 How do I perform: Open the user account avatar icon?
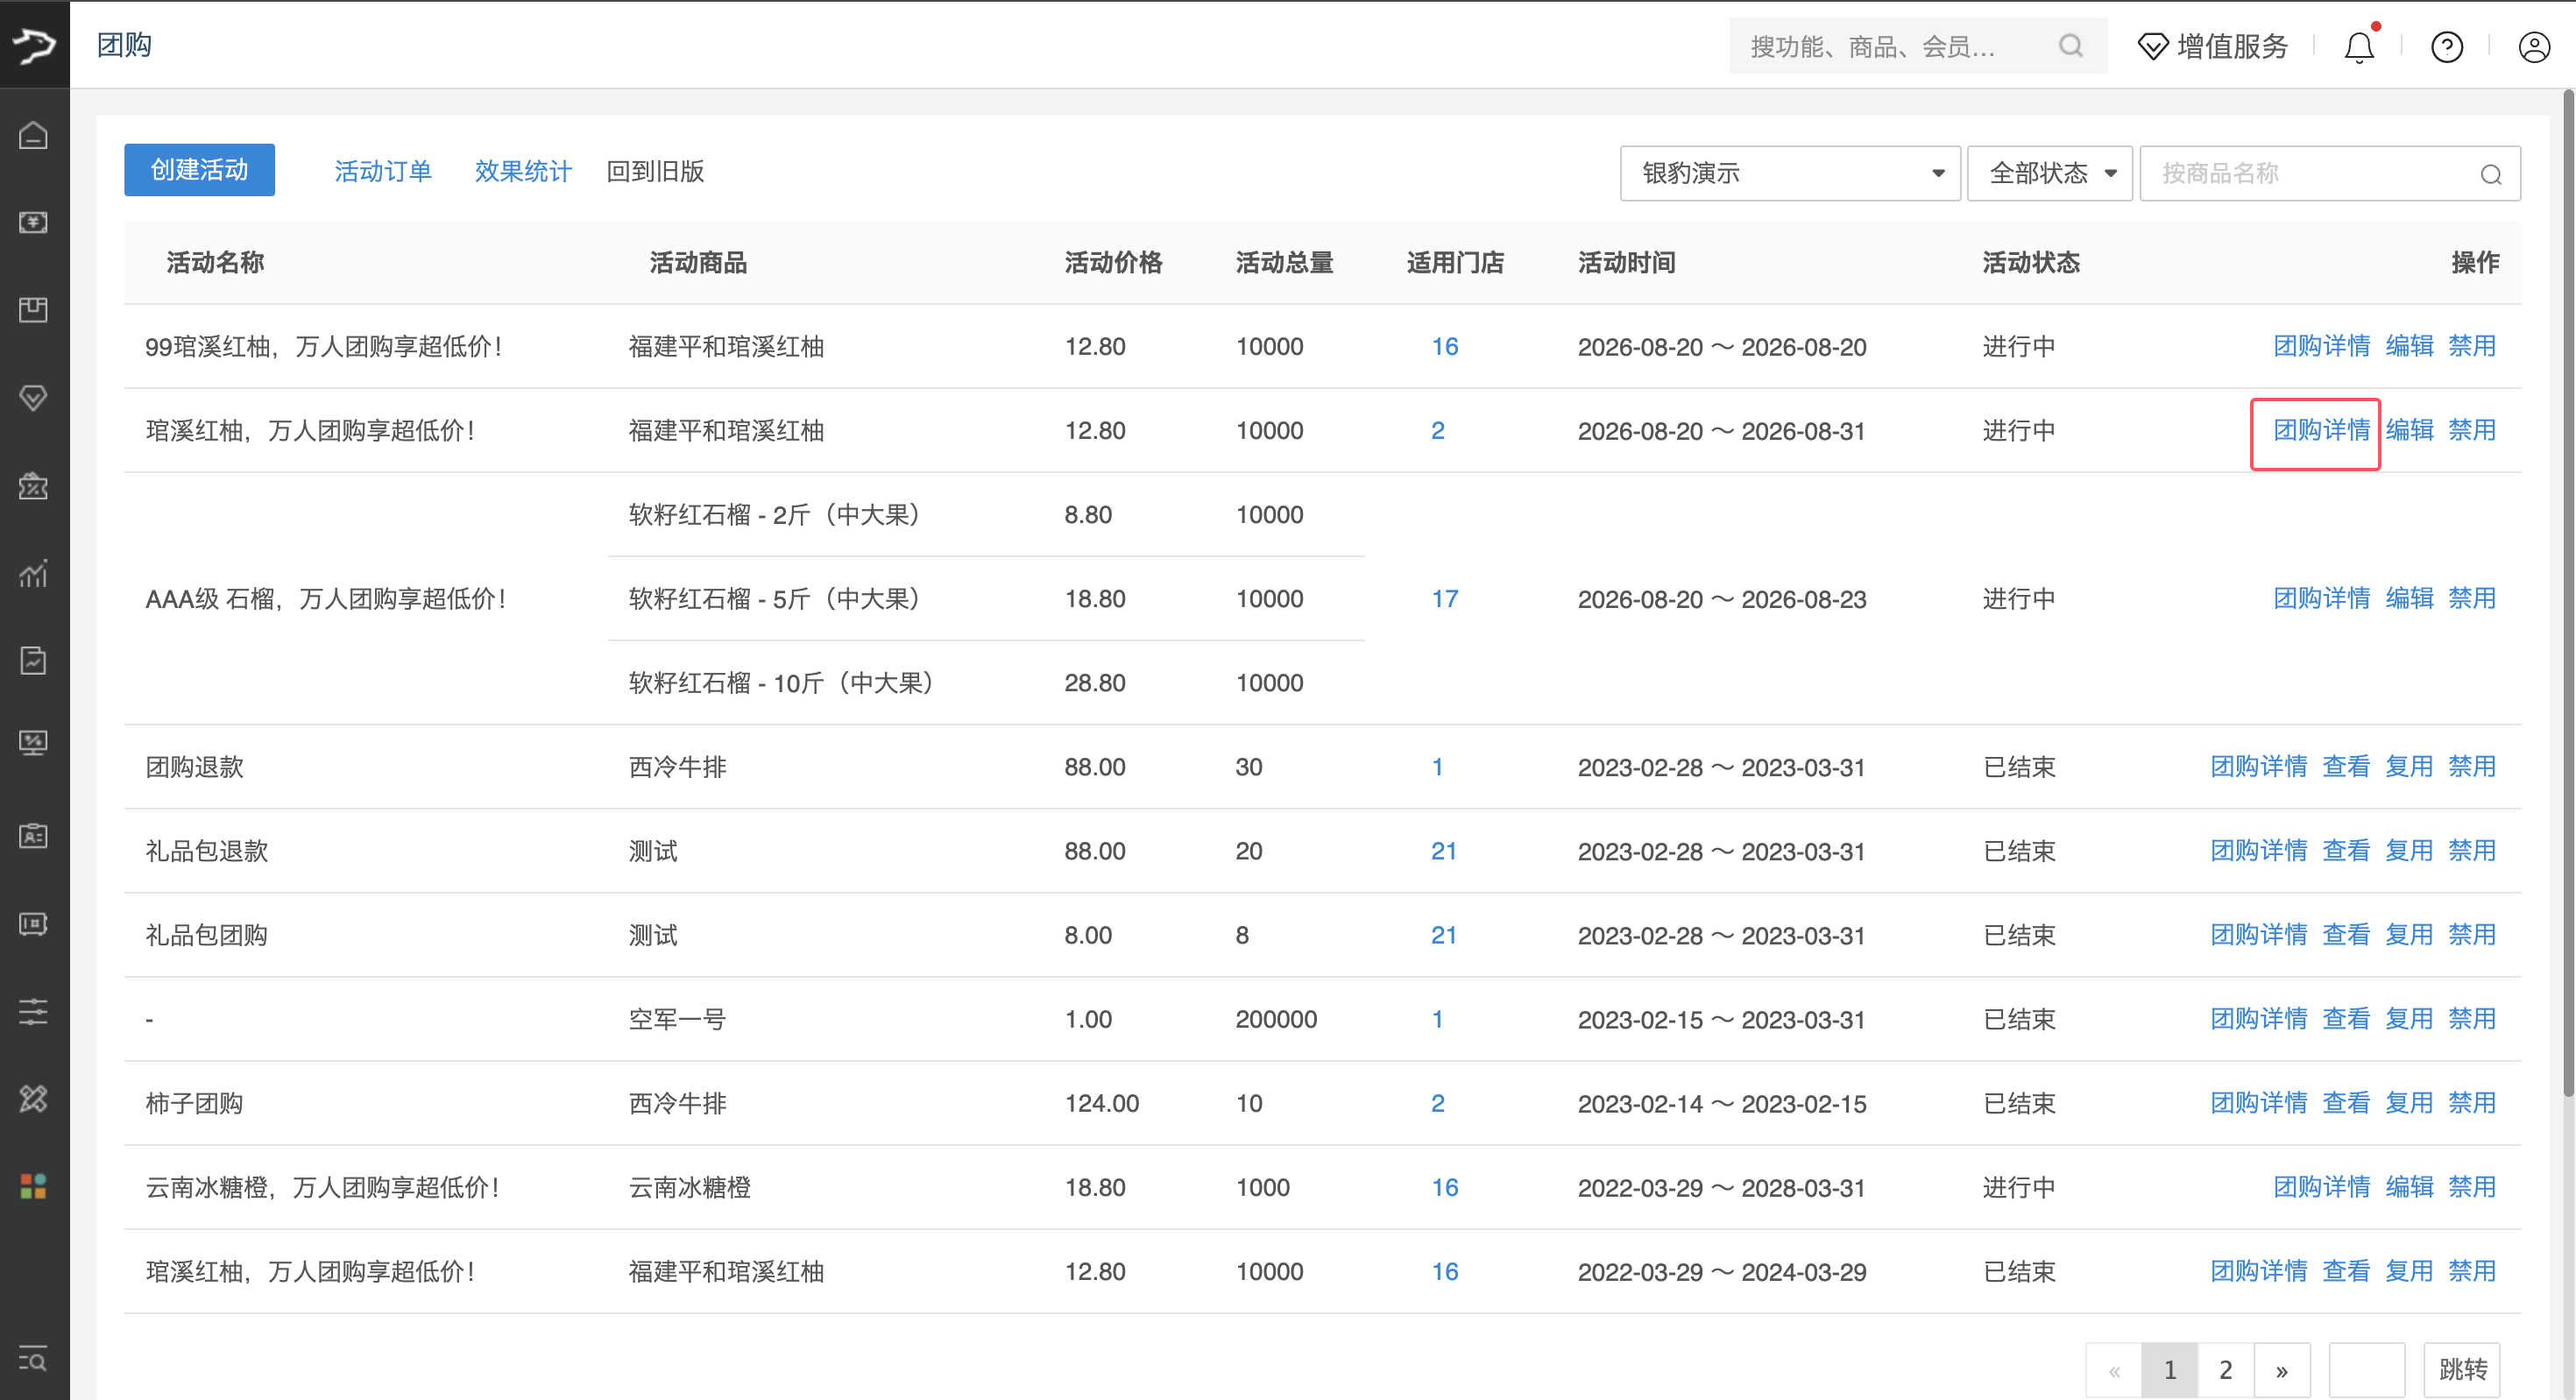click(x=2534, y=46)
